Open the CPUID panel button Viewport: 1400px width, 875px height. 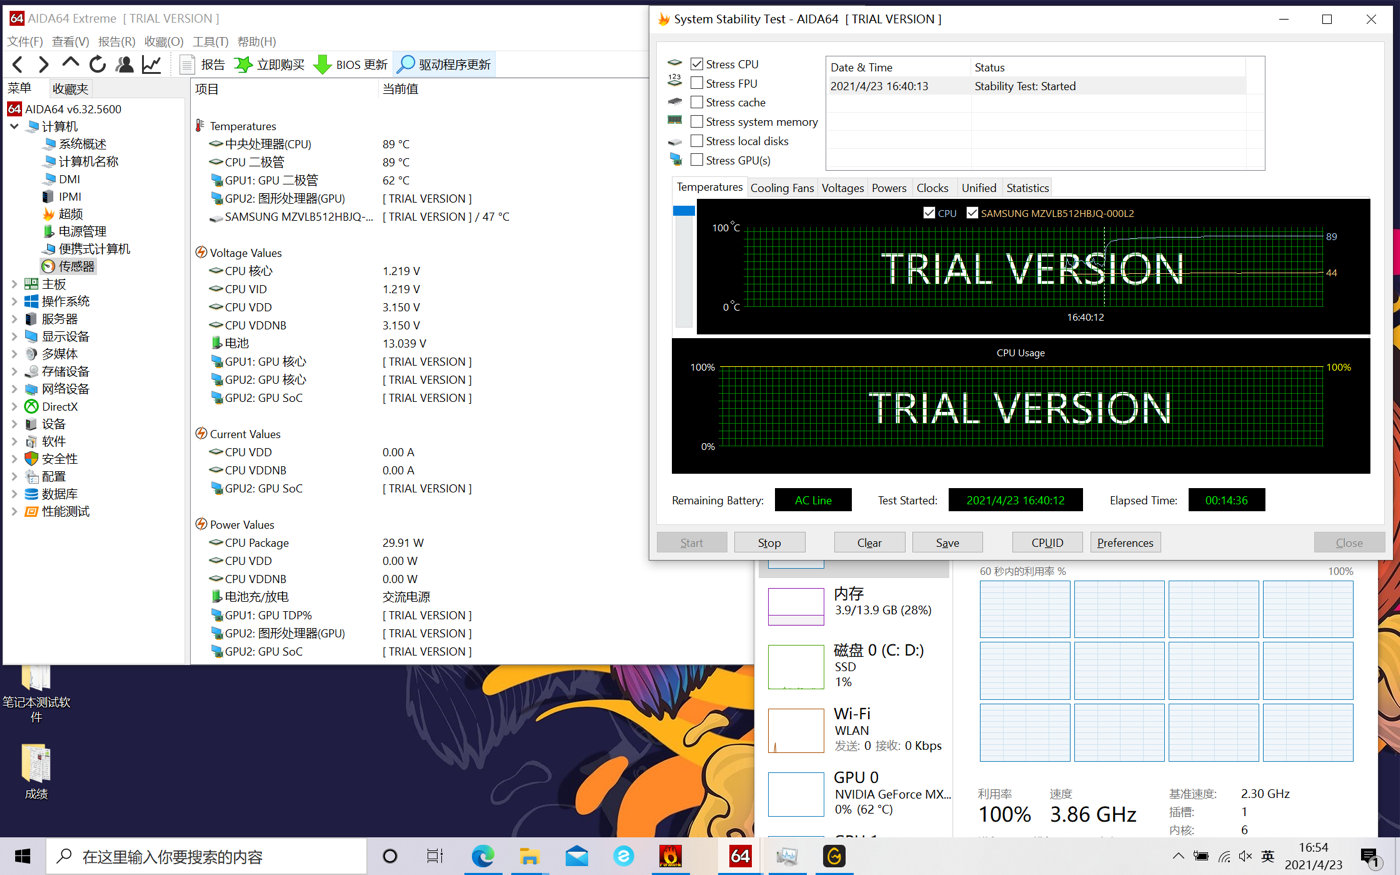pos(1047,543)
